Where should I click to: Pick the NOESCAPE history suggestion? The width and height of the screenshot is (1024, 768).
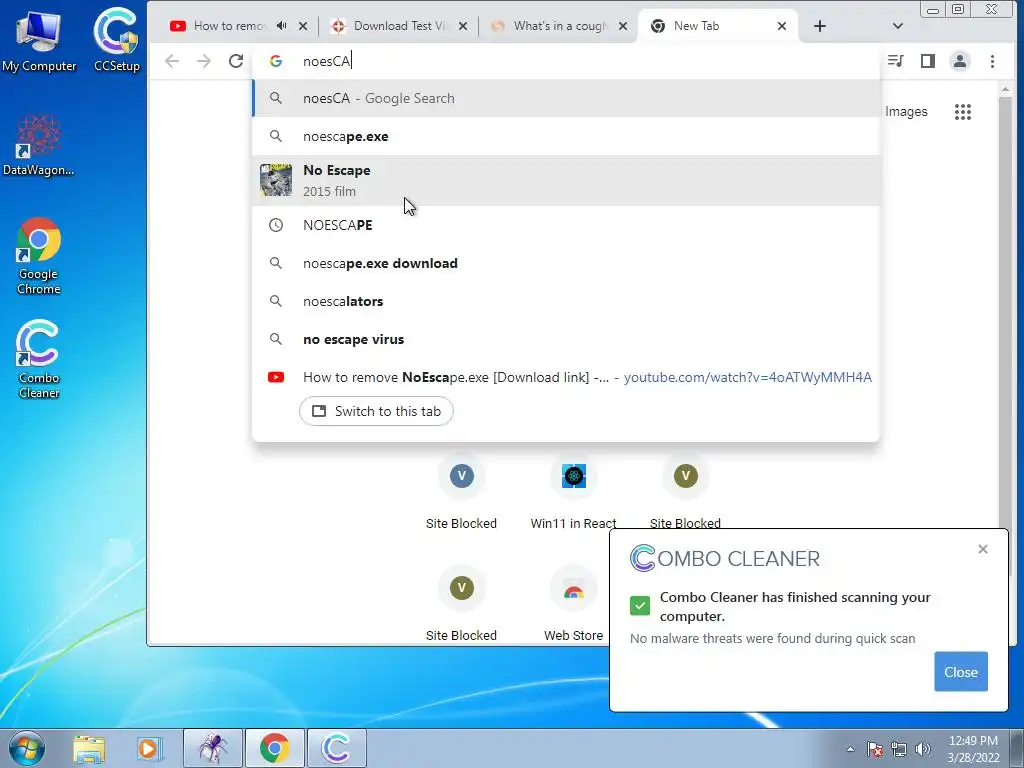coord(566,225)
